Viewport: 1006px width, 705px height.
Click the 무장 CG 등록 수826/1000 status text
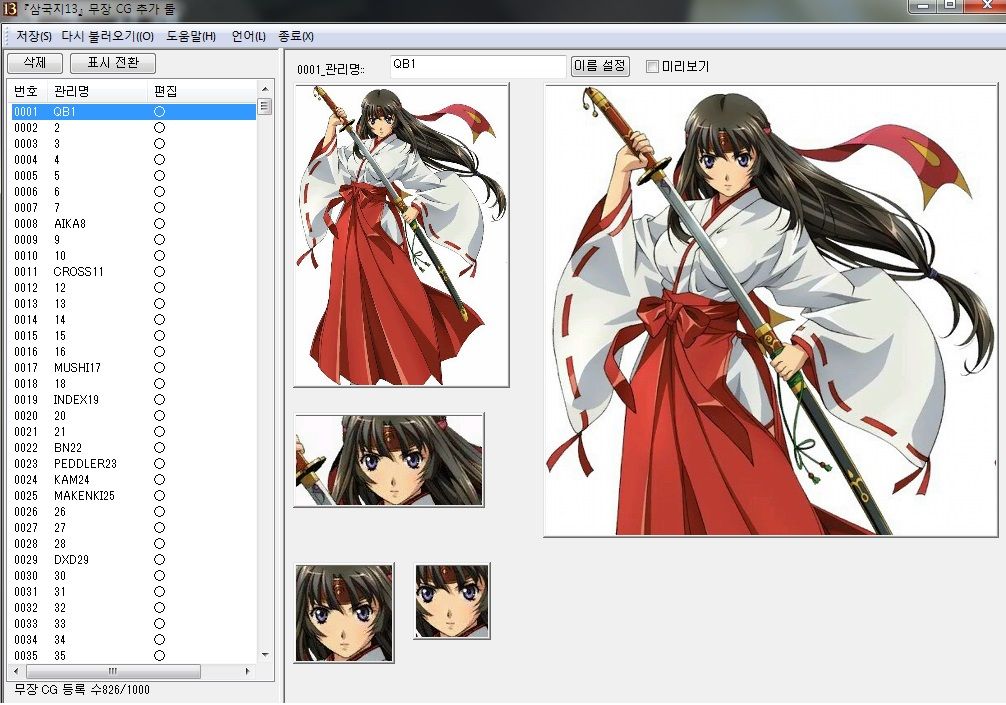(81, 690)
